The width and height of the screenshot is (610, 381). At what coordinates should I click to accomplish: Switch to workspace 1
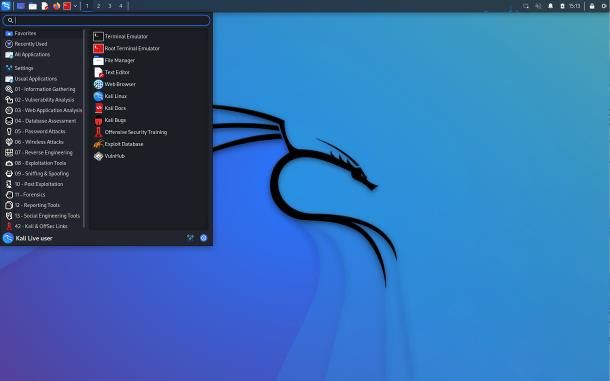87,6
